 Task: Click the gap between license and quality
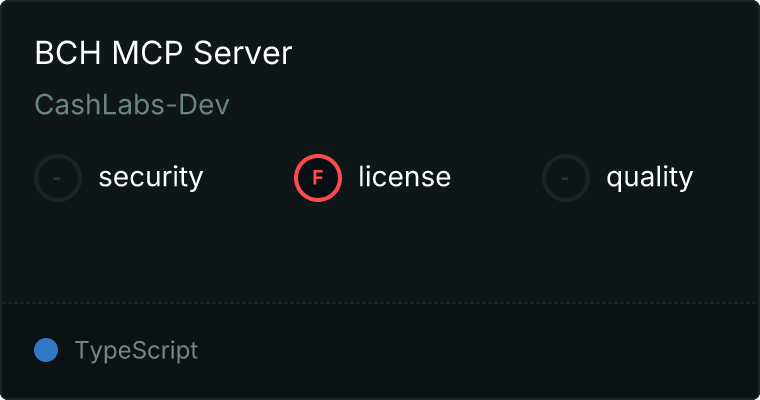(x=497, y=178)
